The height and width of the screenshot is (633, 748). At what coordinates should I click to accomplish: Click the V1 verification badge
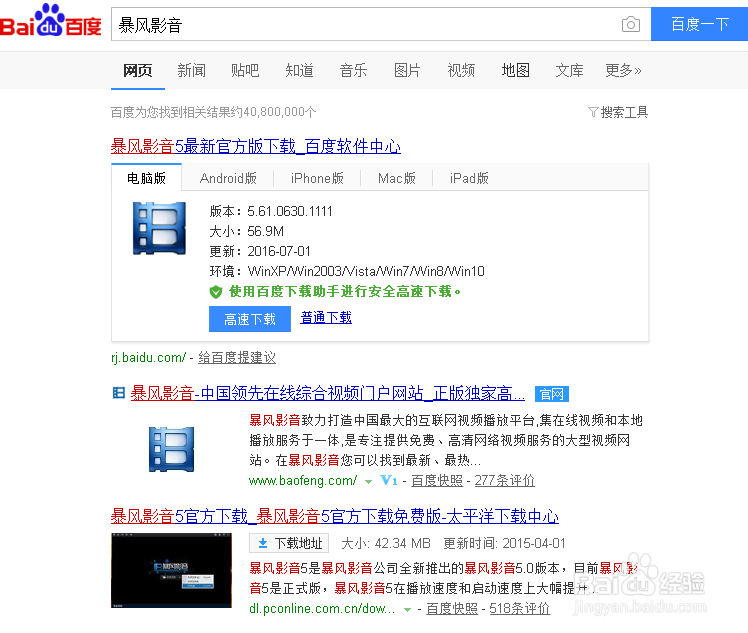[x=389, y=480]
